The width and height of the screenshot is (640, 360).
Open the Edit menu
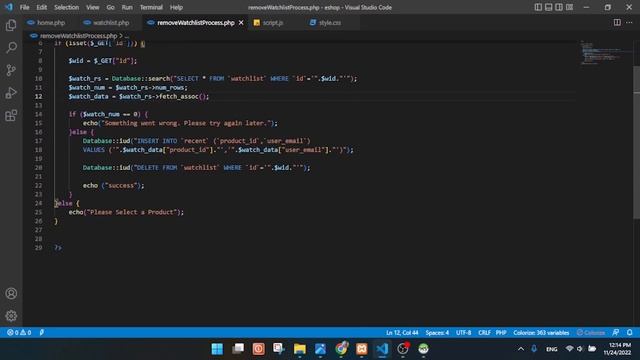pos(42,7)
